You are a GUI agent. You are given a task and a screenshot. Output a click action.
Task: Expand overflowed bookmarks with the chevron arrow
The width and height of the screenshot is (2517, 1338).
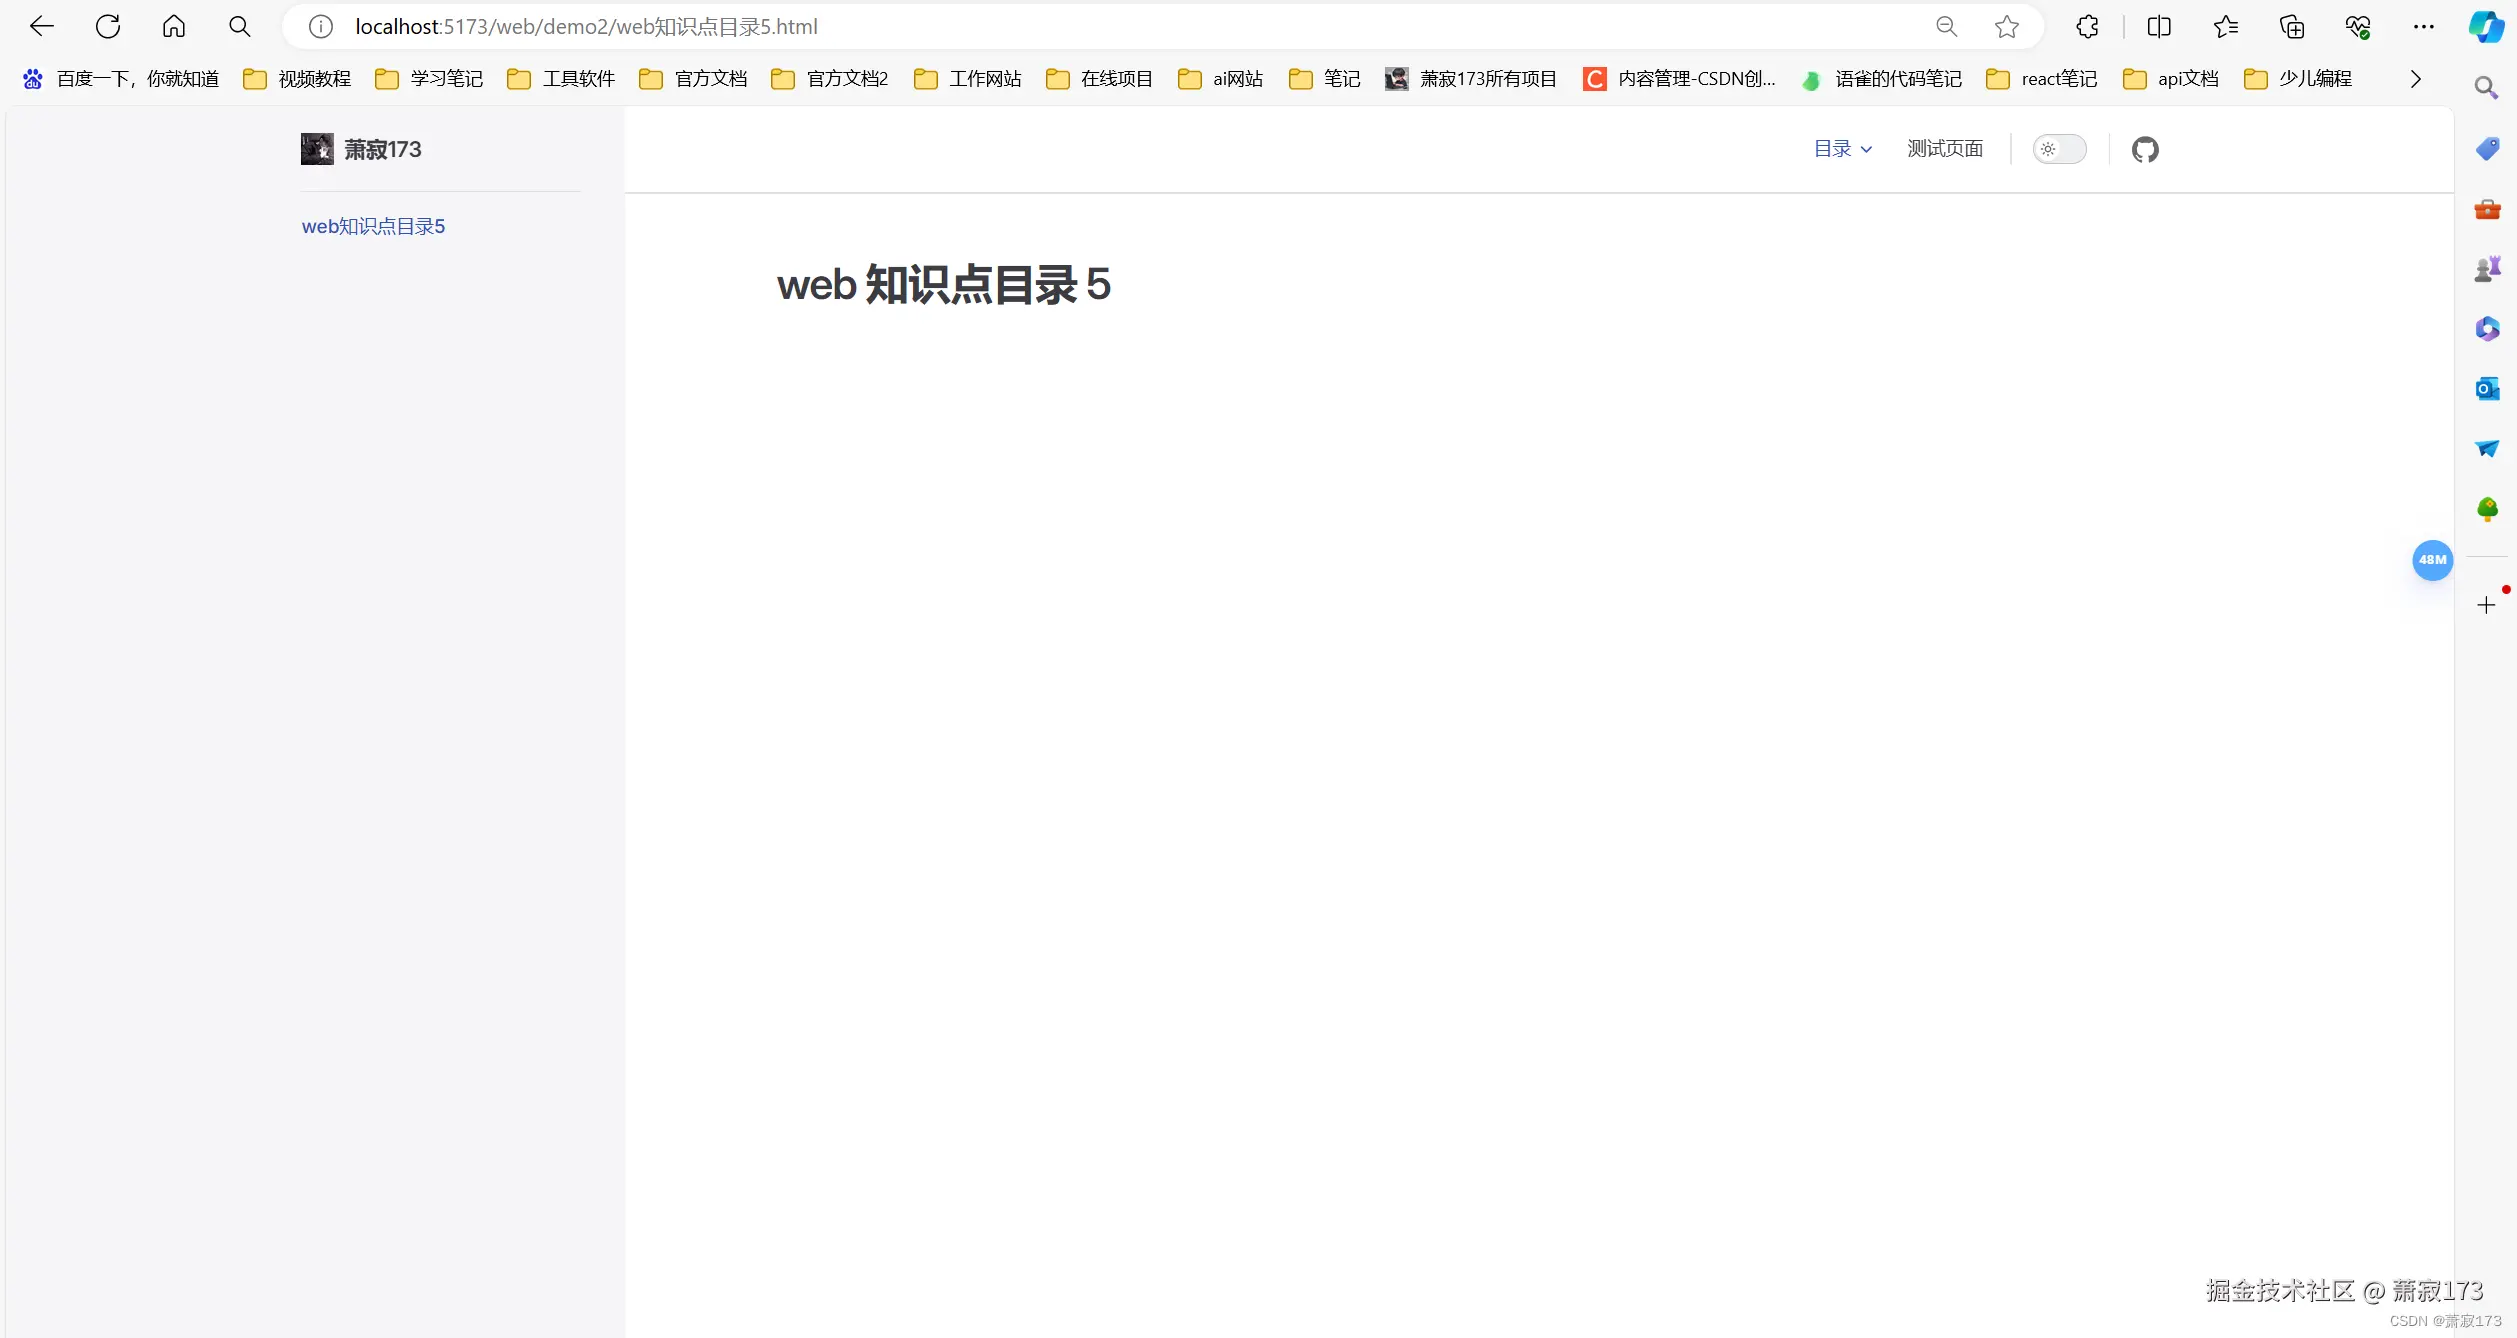pos(2415,78)
